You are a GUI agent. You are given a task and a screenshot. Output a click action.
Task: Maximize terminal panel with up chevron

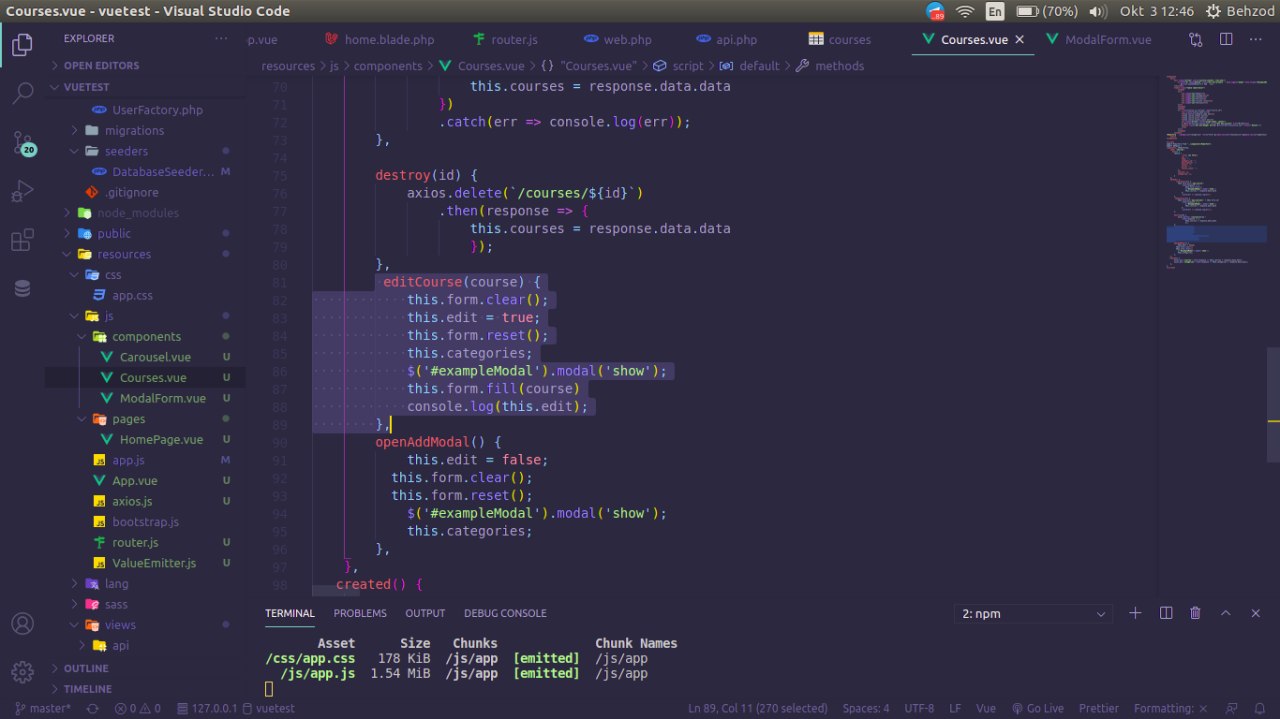click(1225, 613)
